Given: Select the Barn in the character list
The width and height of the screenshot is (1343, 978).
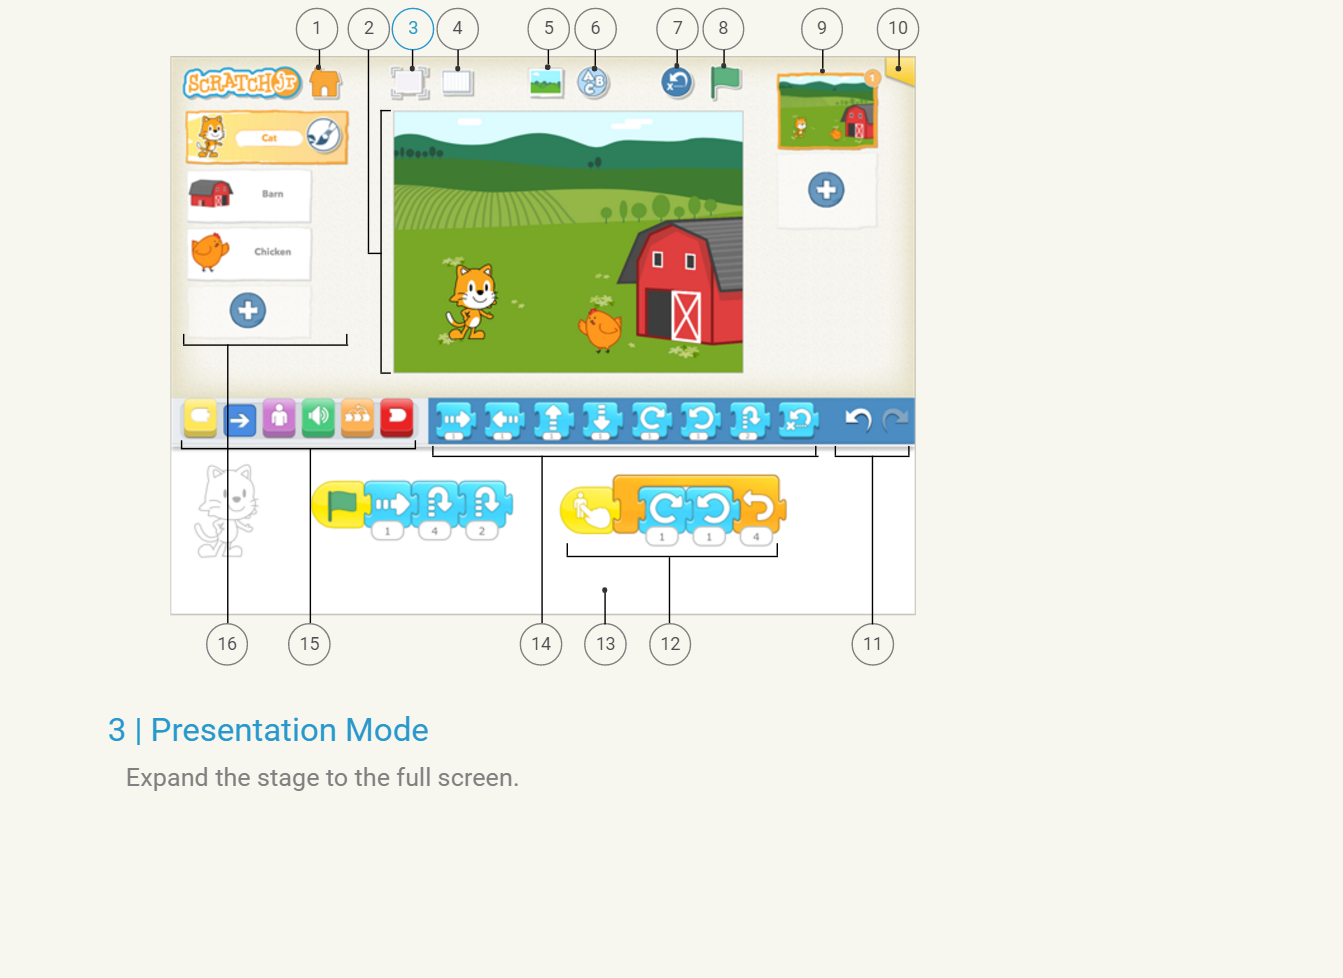Looking at the screenshot, I should click(249, 194).
